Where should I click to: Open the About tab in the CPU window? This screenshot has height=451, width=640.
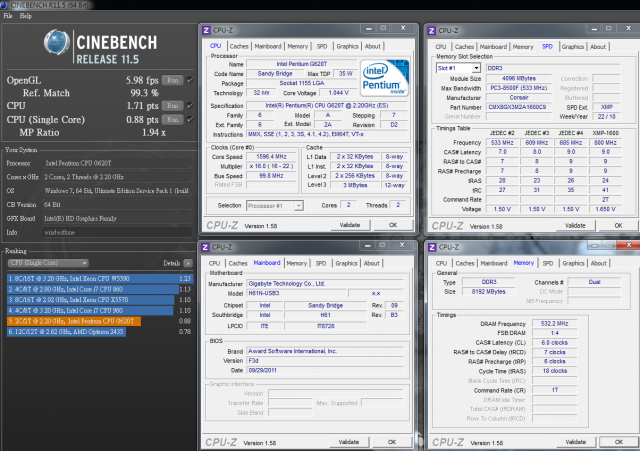click(372, 46)
